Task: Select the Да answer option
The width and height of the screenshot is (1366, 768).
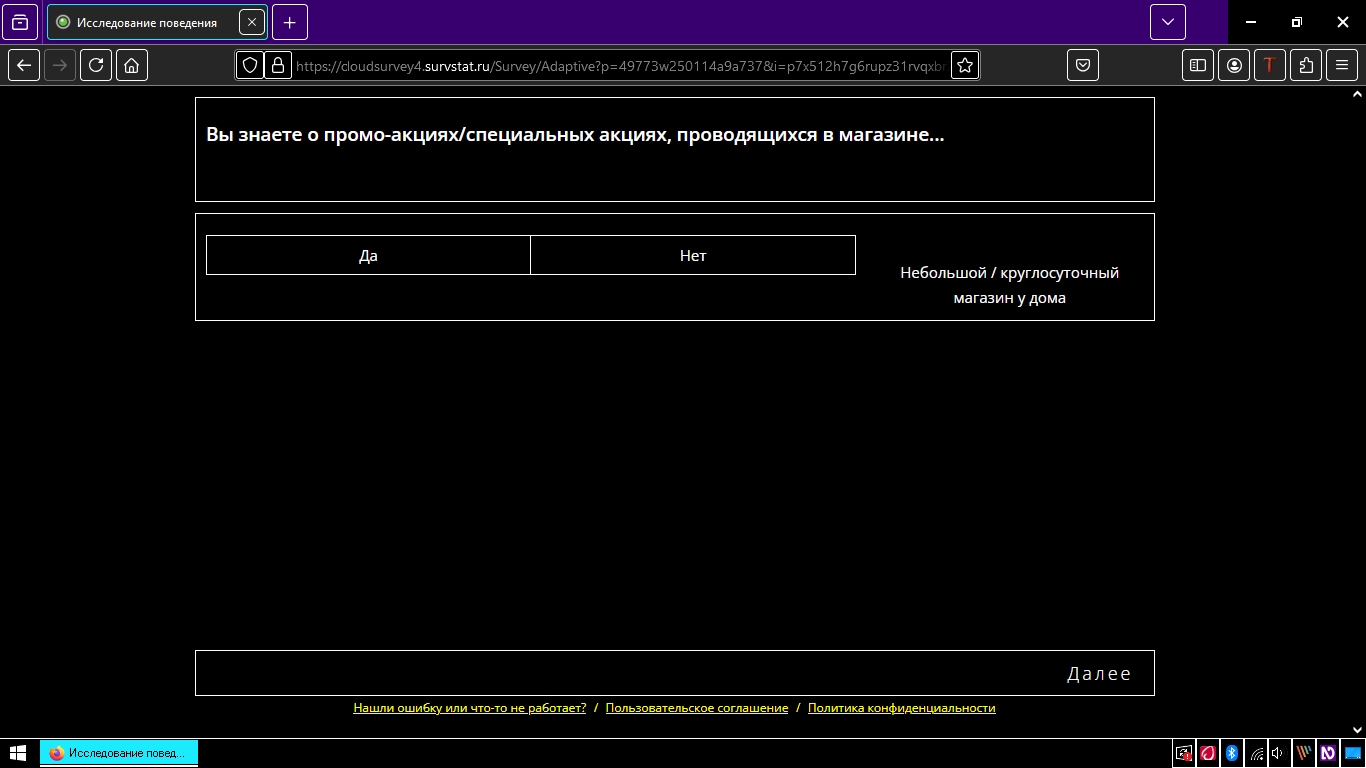Action: 368,255
